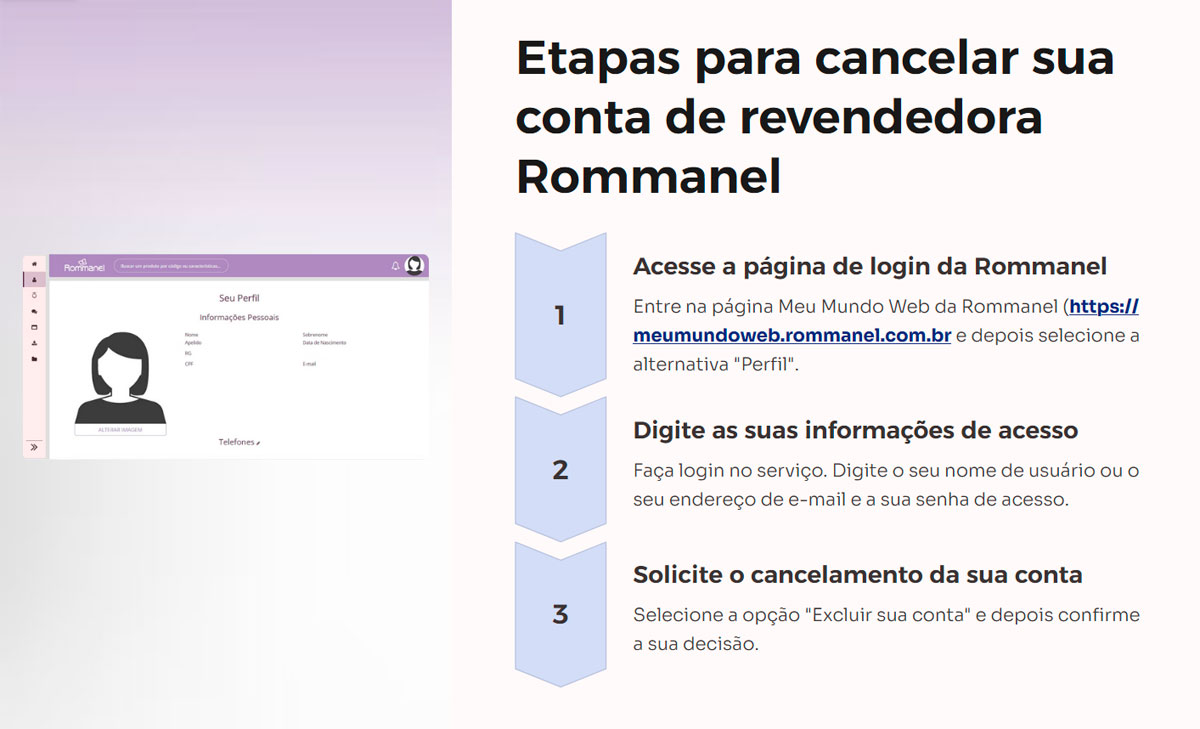Open chat bubbles icon in sidebar

34,311
